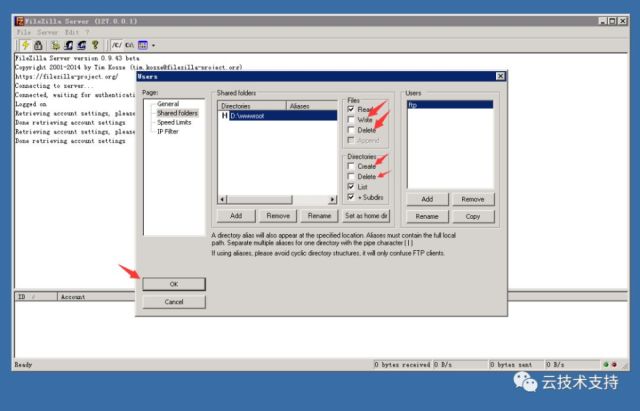Click Rename under Shared folders

[x=319, y=215]
